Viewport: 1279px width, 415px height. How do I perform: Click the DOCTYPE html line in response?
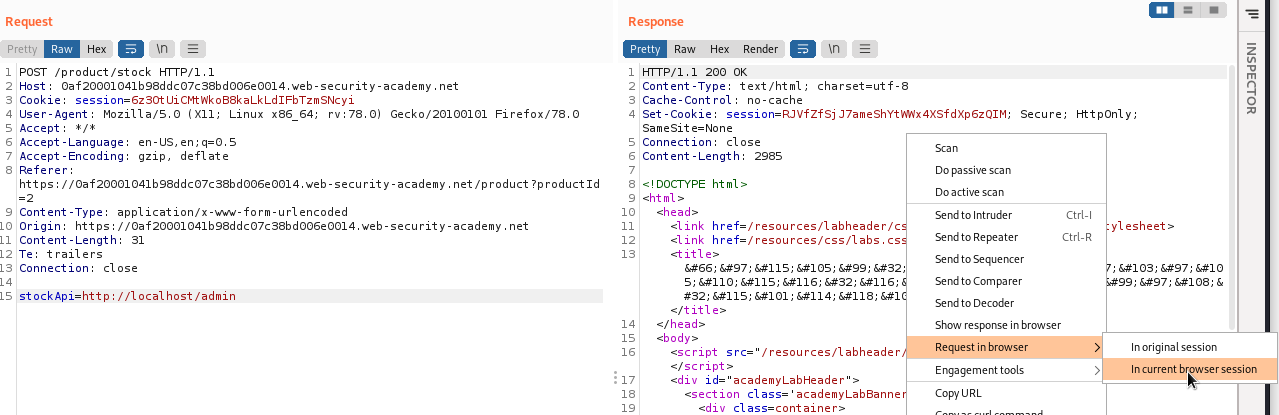point(694,184)
